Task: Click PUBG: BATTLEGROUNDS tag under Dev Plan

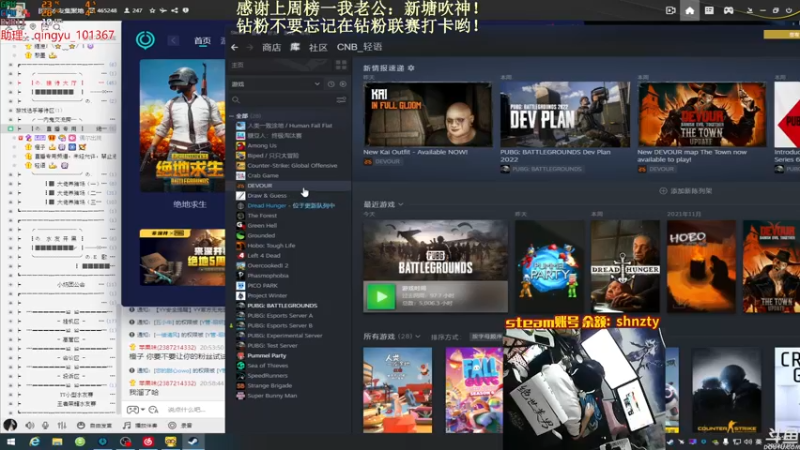Action: point(541,169)
